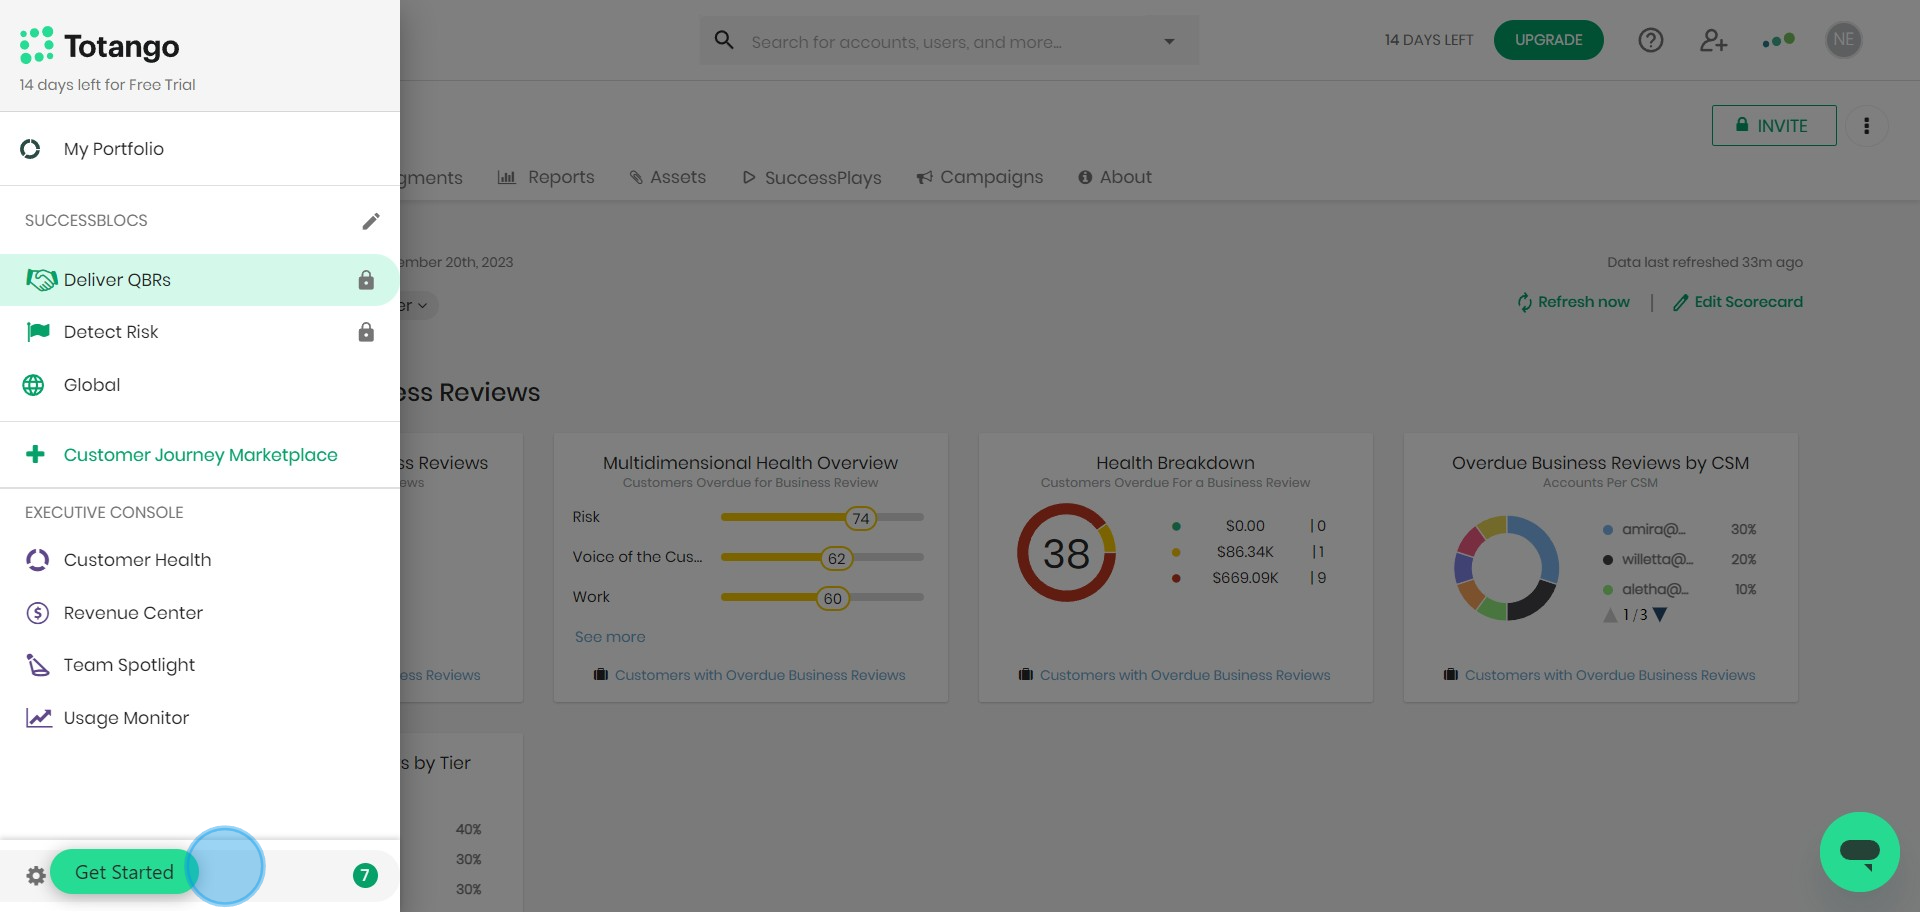Focus the search accounts field
Image resolution: width=1920 pixels, height=912 pixels.
point(950,42)
